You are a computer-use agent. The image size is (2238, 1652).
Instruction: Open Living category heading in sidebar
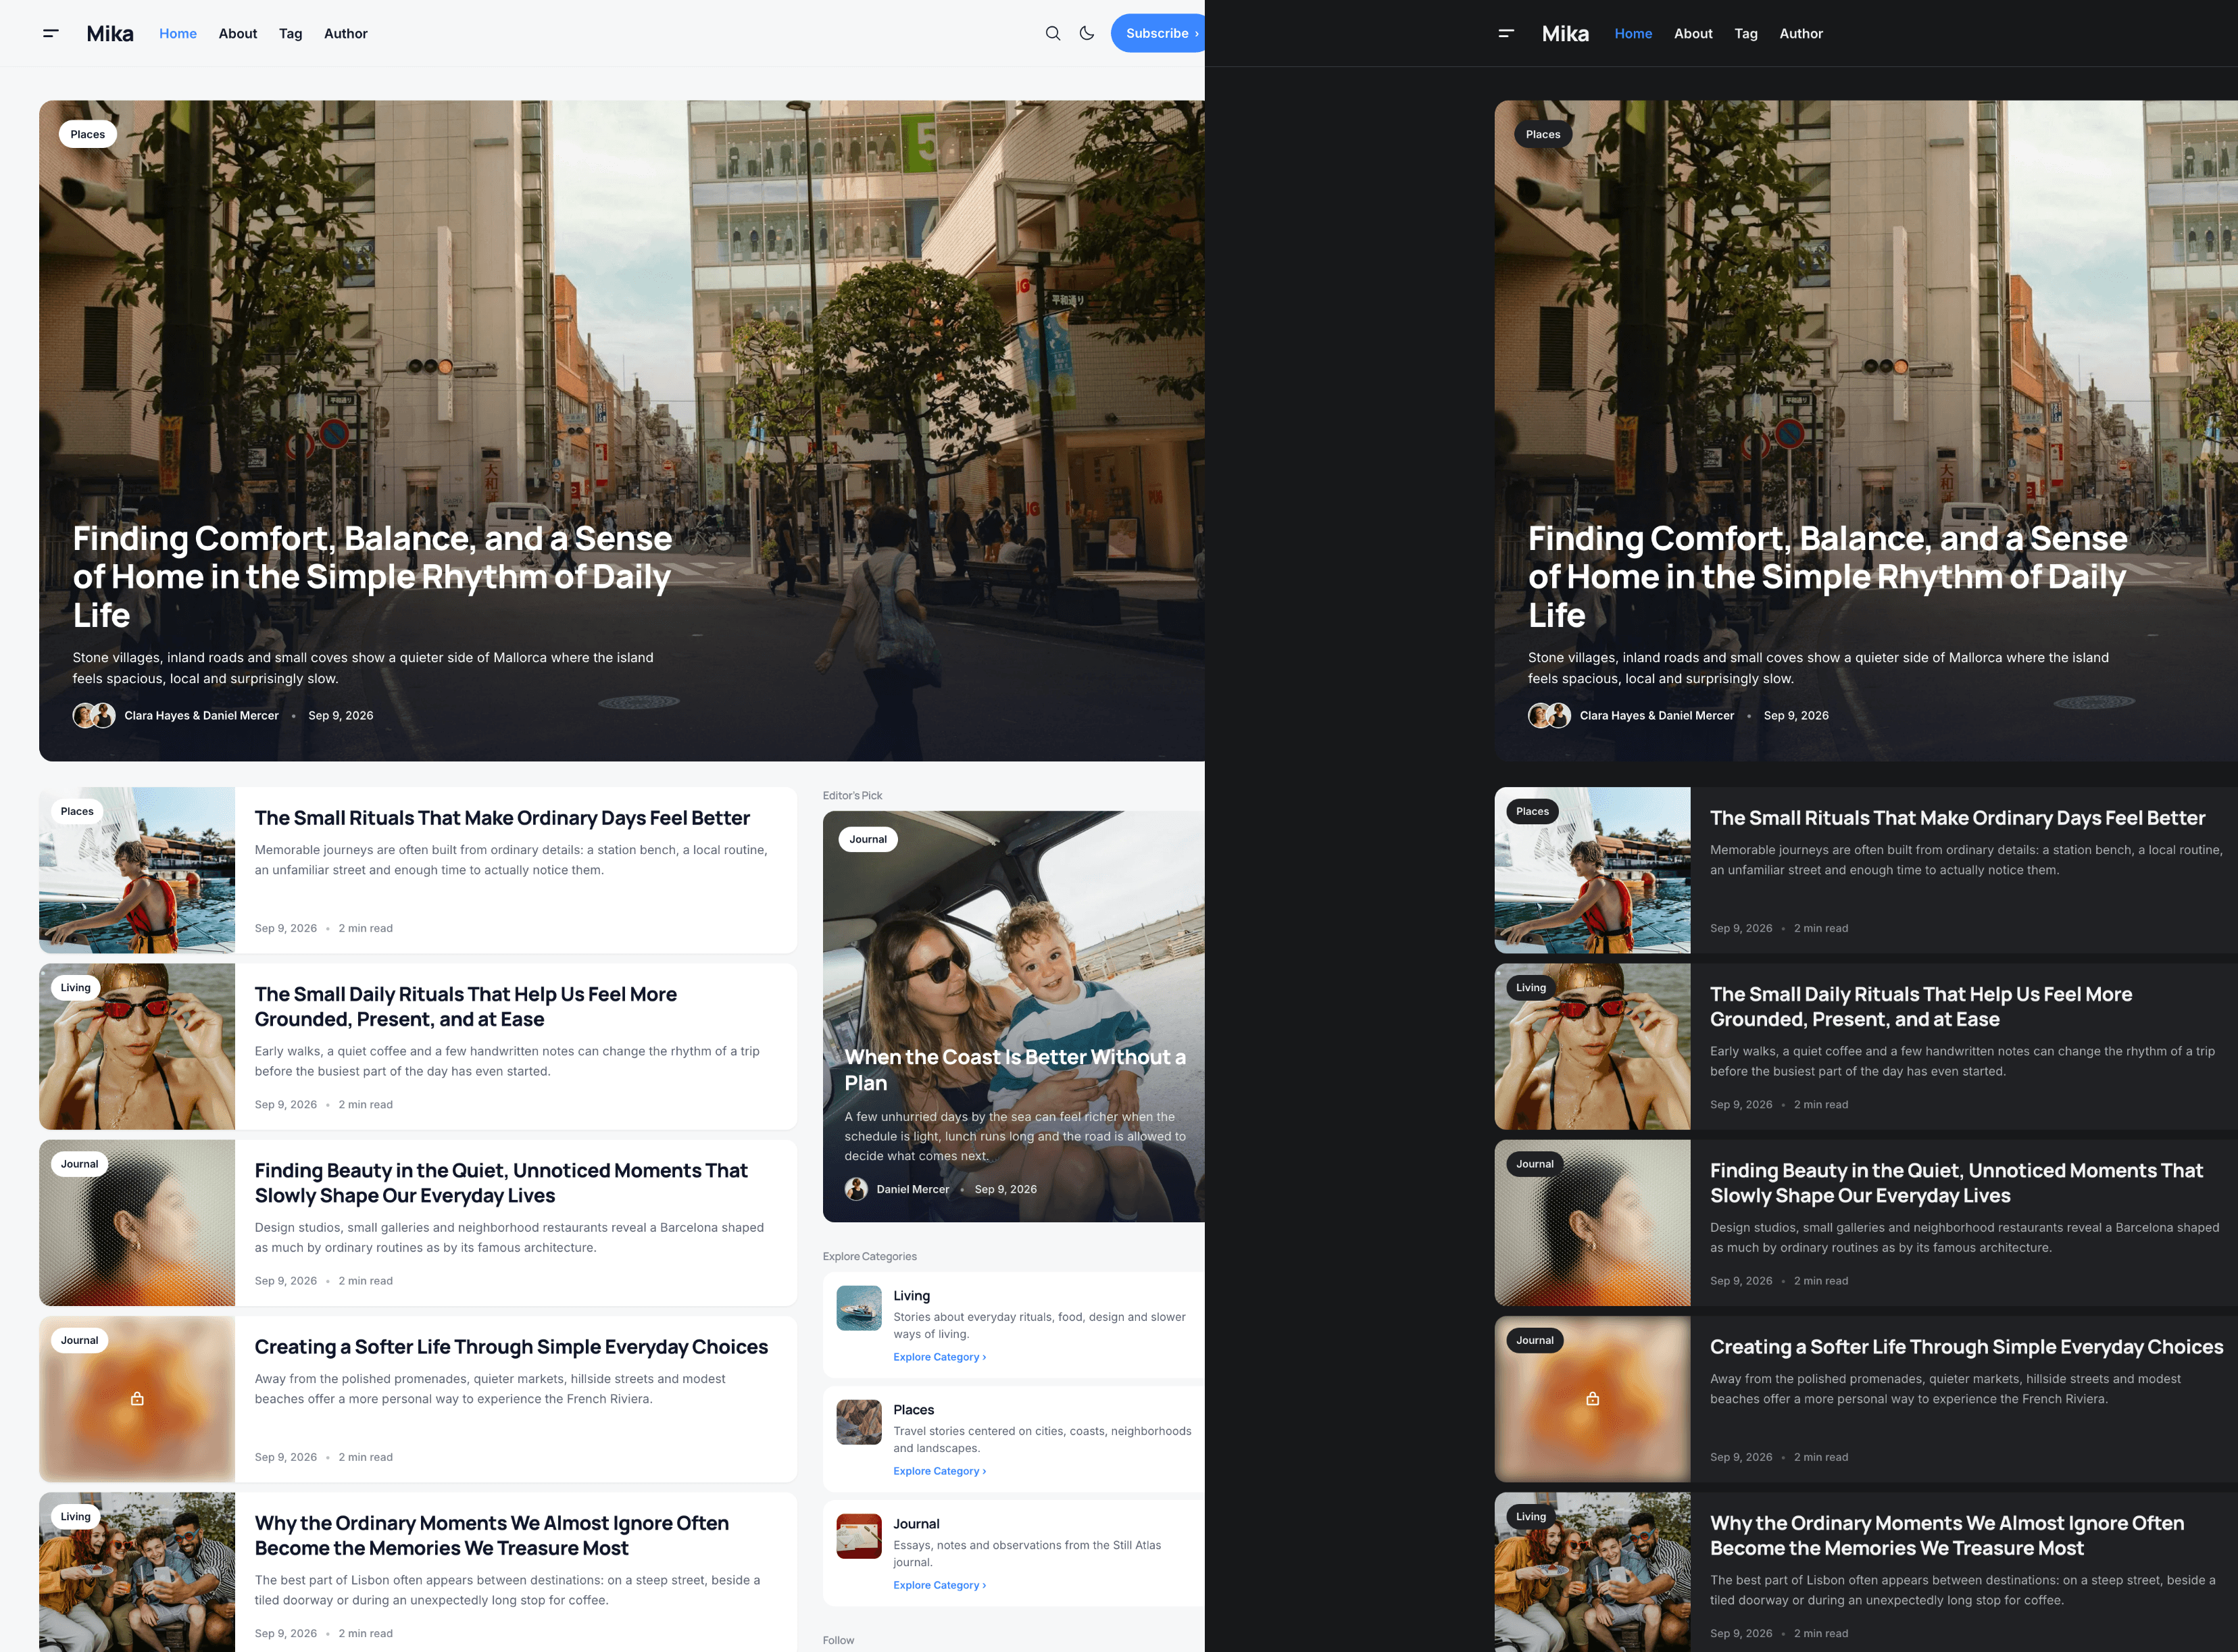911,1295
